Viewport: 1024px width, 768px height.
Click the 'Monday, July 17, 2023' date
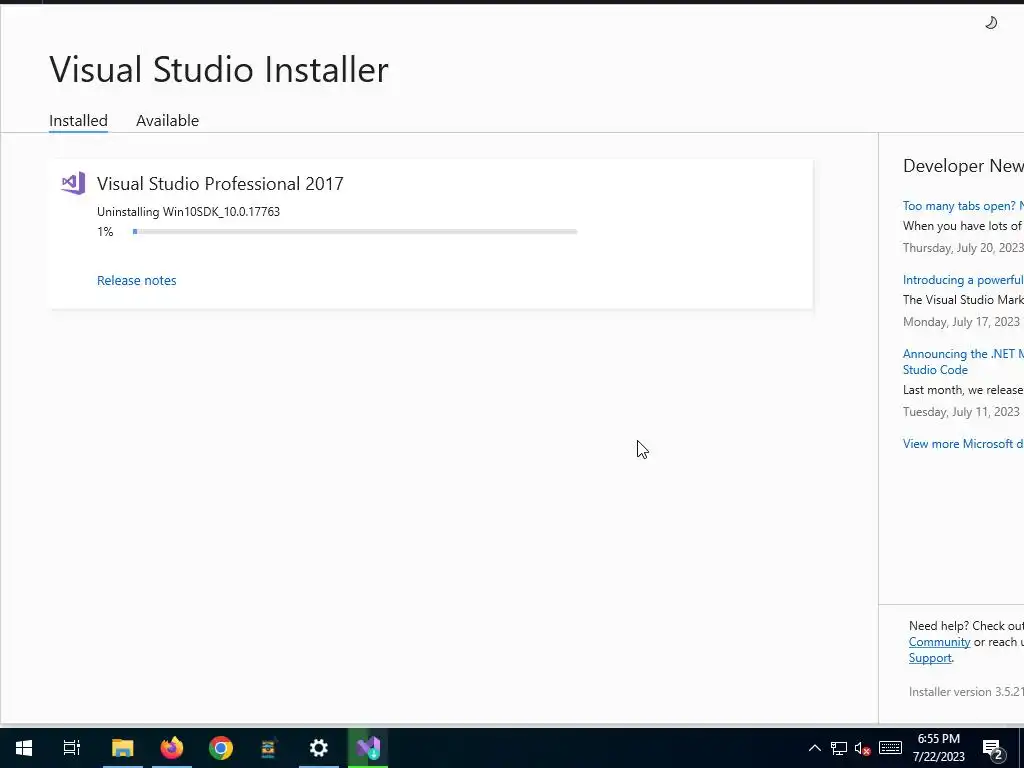(961, 321)
